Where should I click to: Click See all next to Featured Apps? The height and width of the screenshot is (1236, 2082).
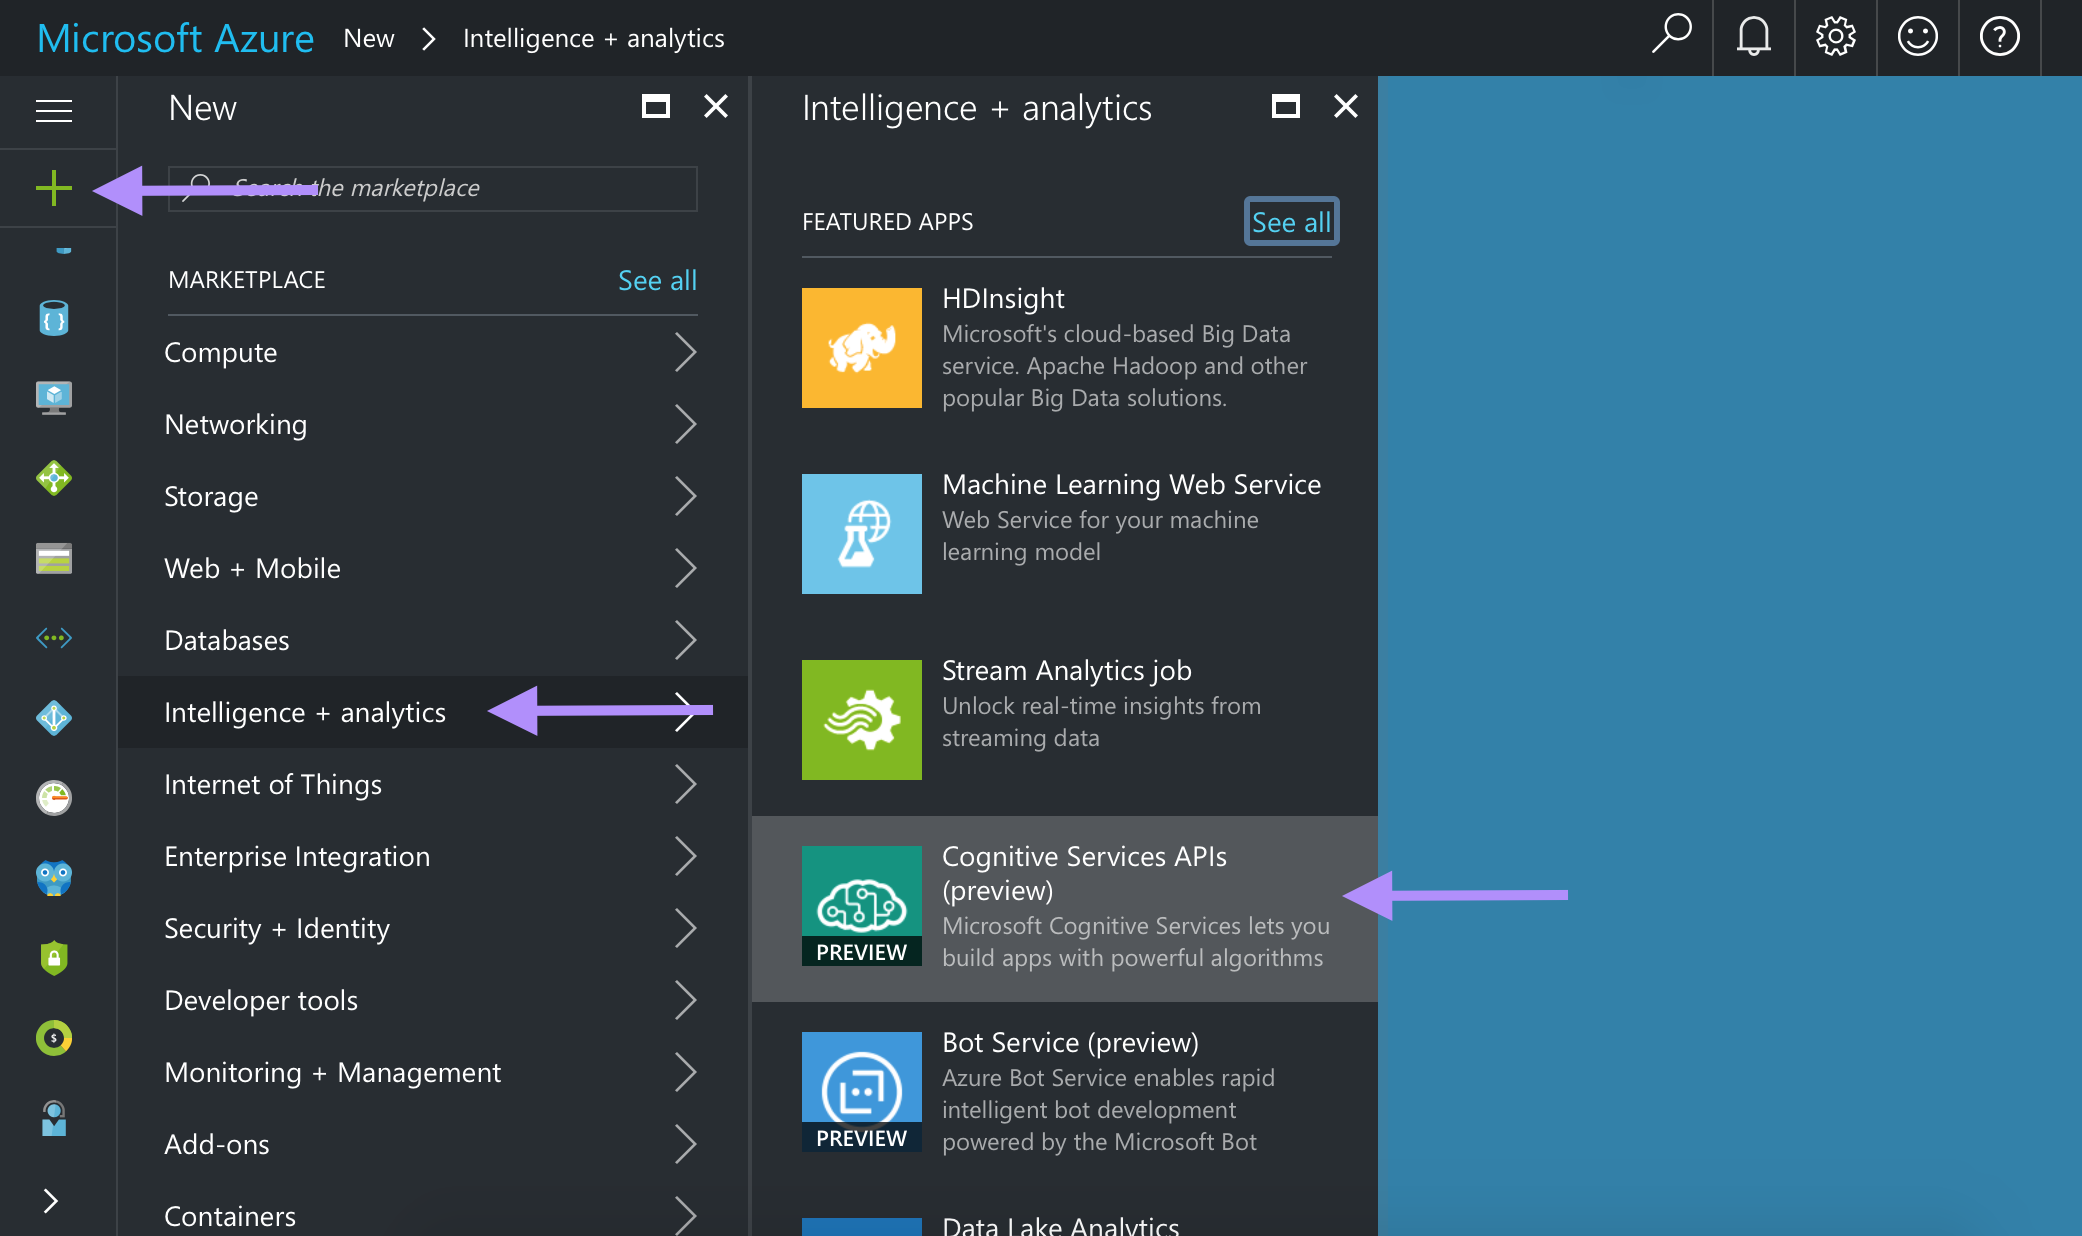pos(1290,222)
